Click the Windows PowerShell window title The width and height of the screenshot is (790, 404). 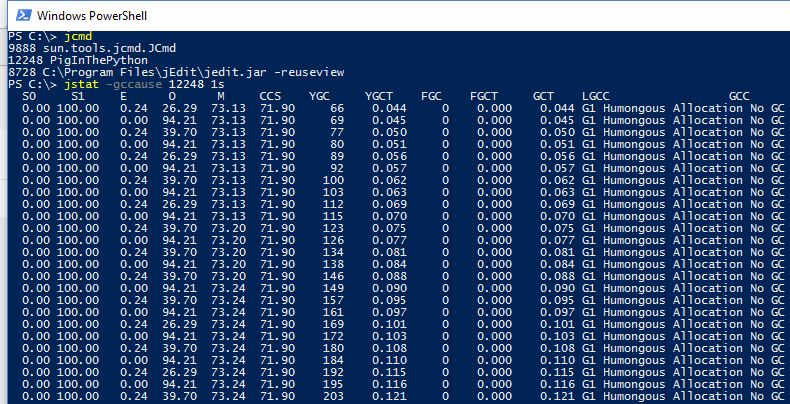pyautogui.click(x=92, y=16)
